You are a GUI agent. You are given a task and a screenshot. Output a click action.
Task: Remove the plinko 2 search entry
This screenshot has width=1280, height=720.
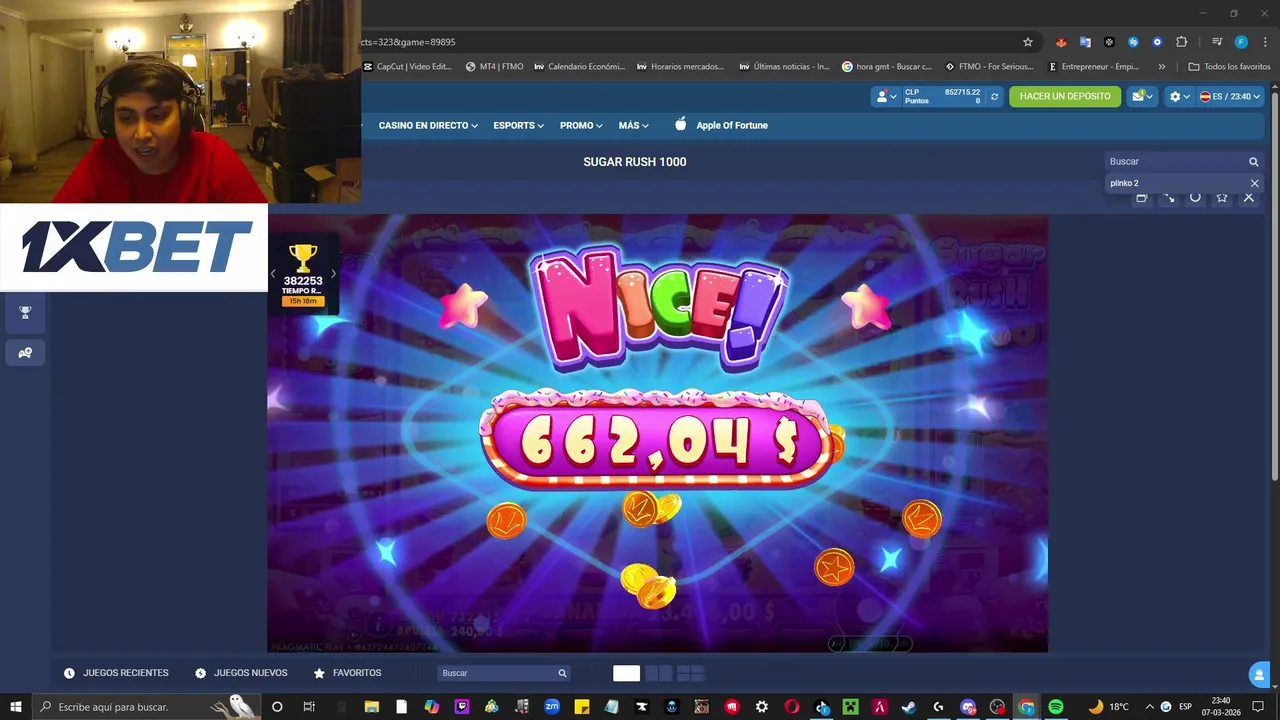[1254, 184]
